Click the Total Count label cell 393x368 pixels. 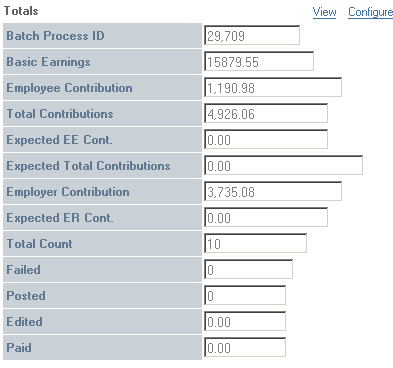[x=102, y=244]
